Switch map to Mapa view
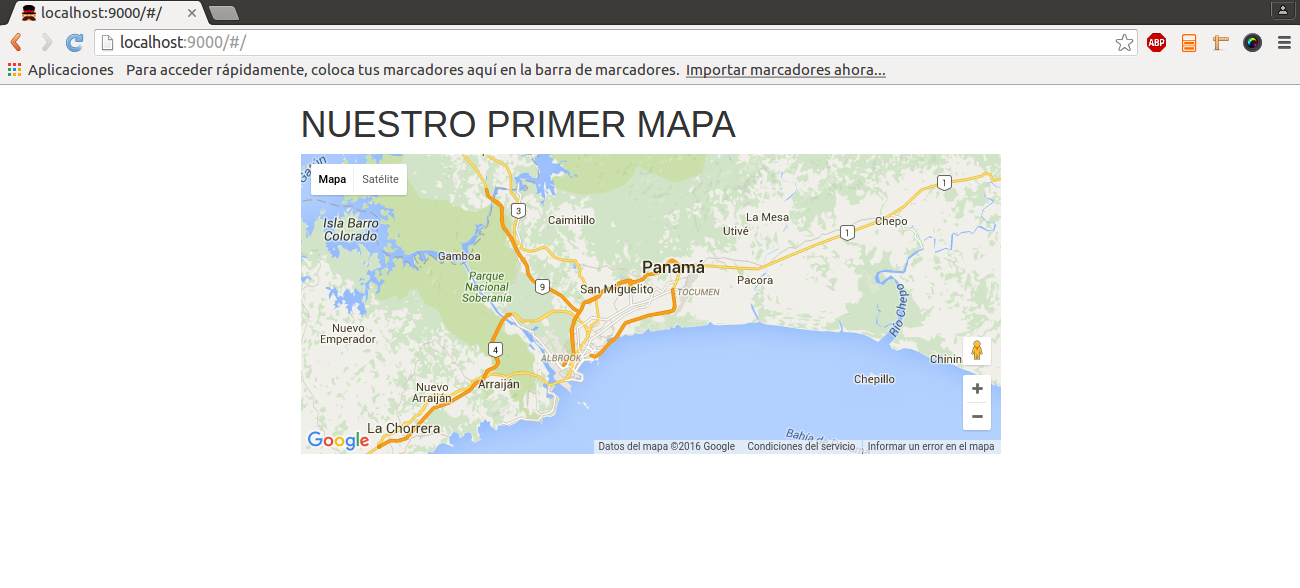 coord(332,179)
